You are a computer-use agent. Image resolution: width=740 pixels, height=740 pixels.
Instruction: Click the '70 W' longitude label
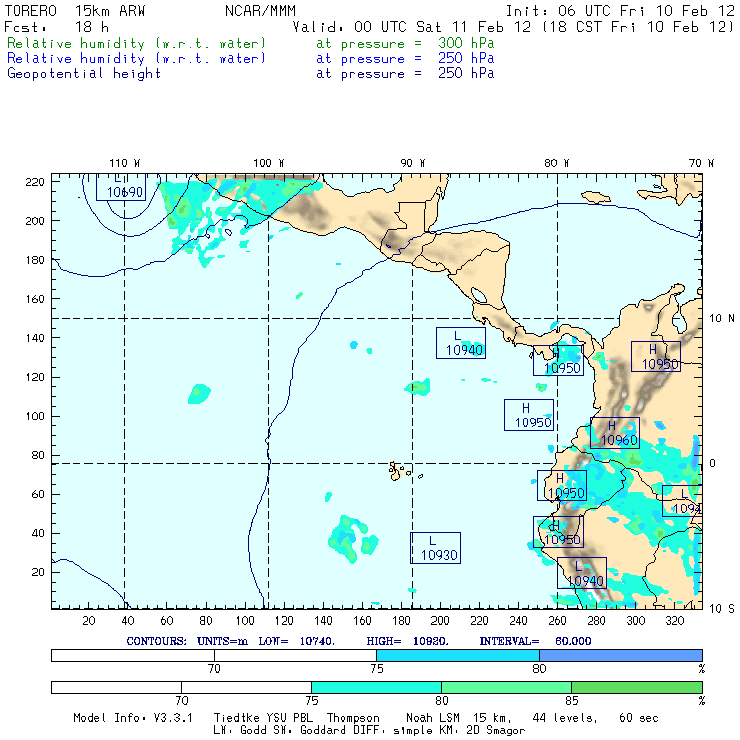[701, 163]
